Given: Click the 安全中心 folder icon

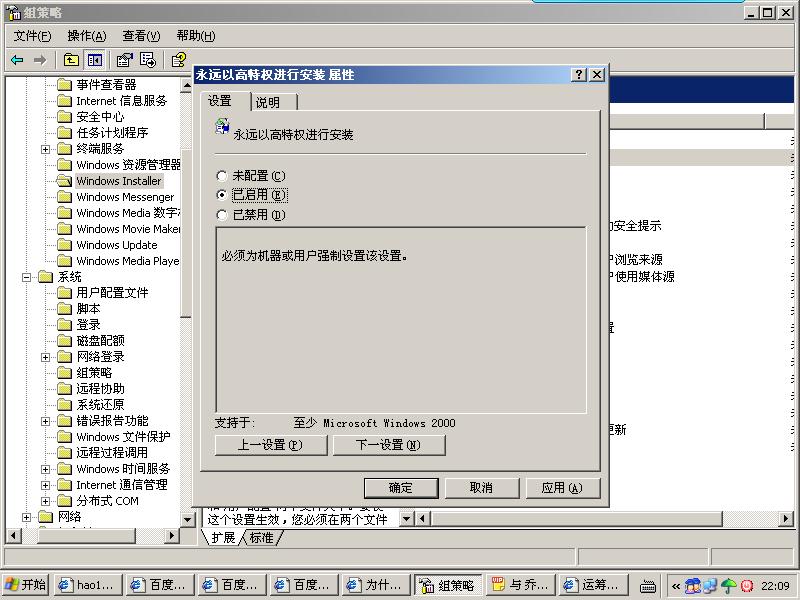Looking at the screenshot, I should 64,116.
